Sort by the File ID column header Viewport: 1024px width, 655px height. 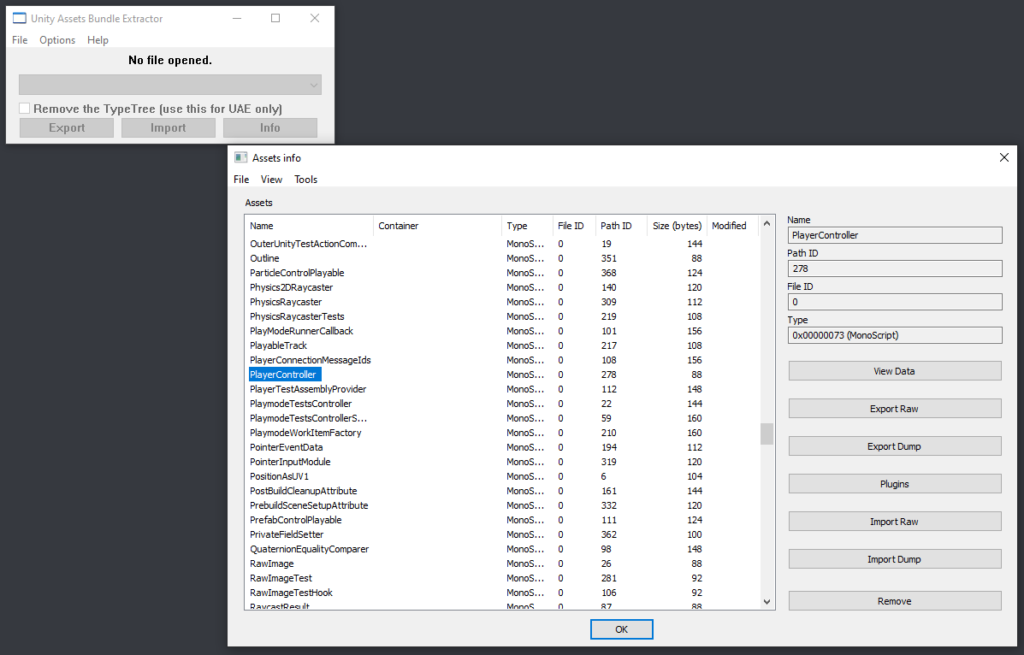(575, 226)
